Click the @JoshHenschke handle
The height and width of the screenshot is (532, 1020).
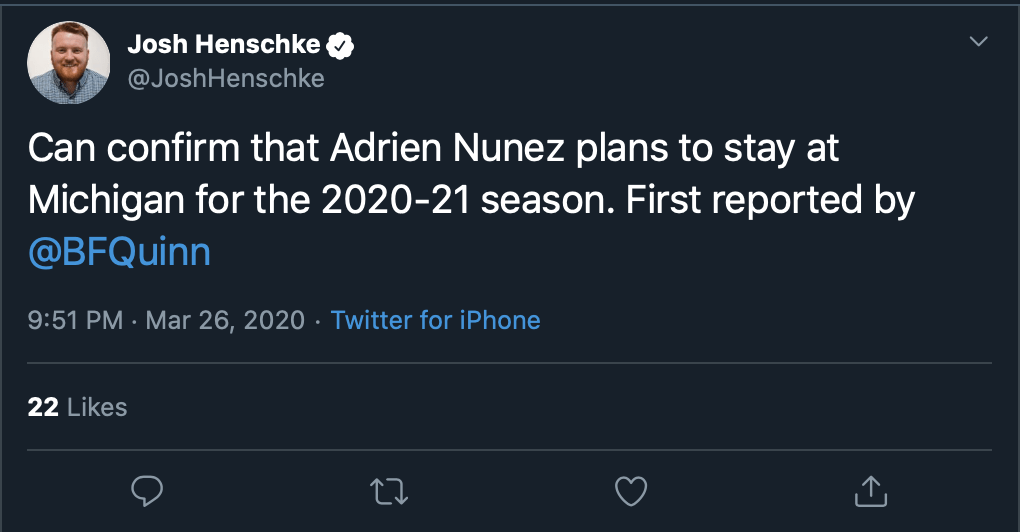pos(226,79)
